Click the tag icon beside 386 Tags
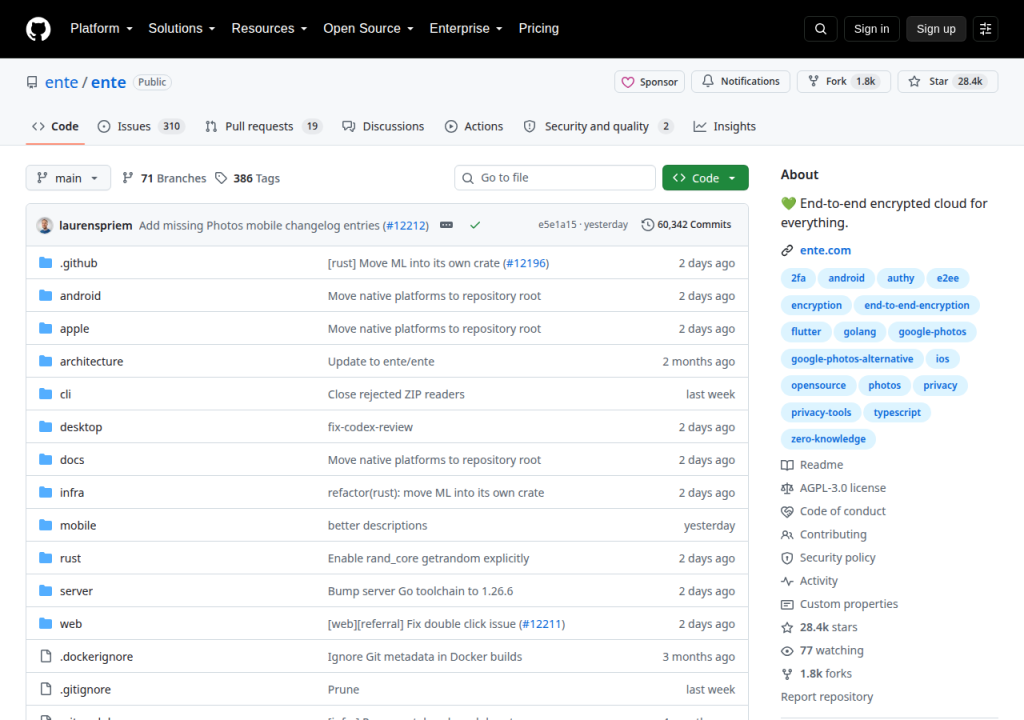Viewport: 1024px width, 720px height. point(221,178)
